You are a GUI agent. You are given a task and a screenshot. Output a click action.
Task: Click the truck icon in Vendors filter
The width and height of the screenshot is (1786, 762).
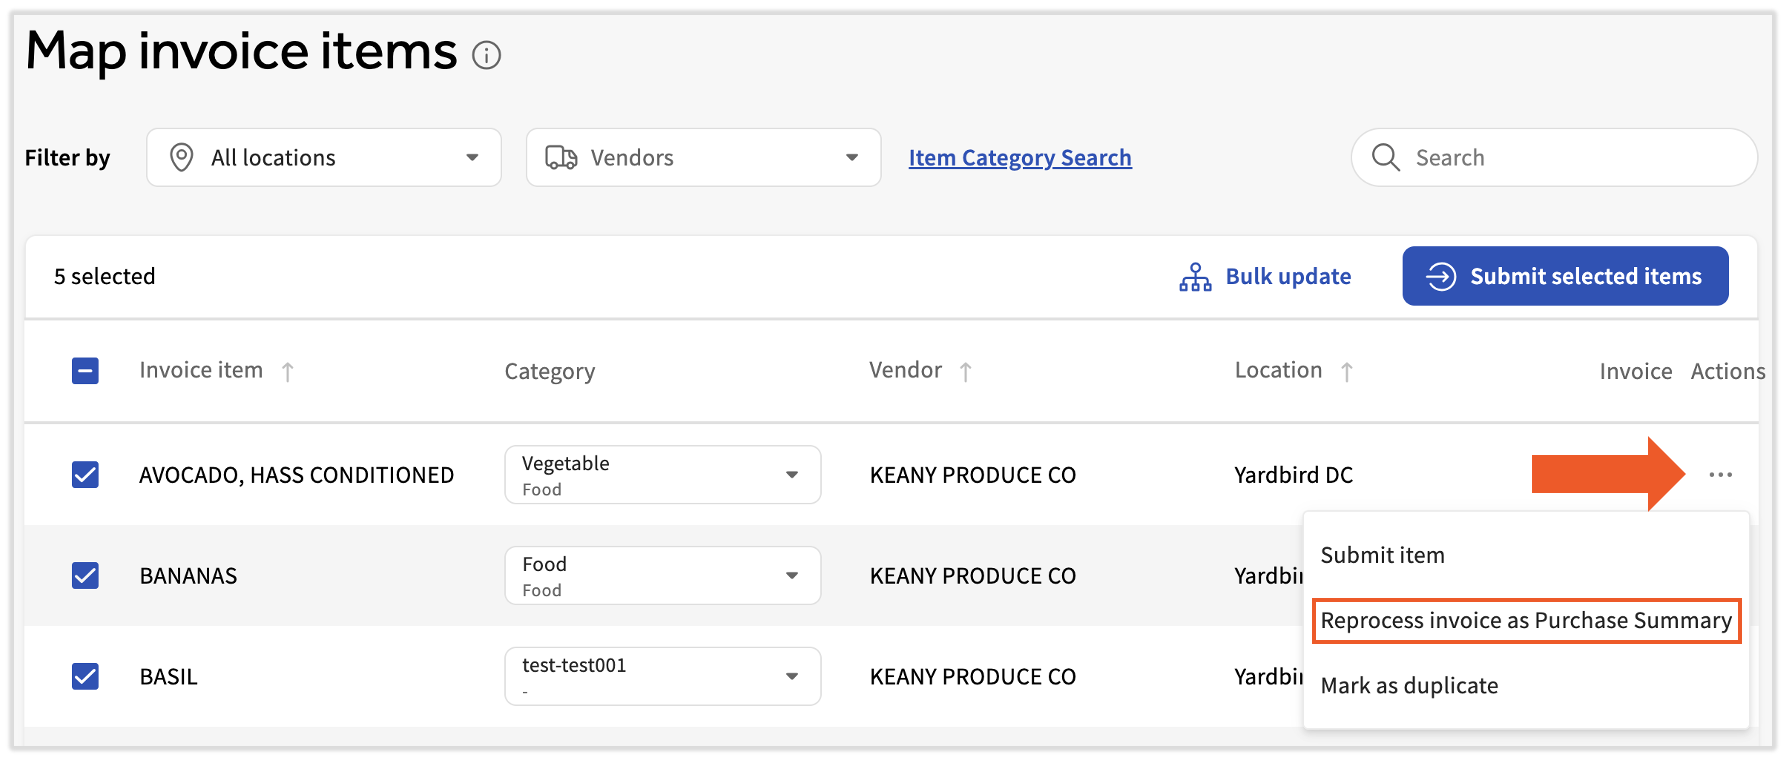point(561,158)
